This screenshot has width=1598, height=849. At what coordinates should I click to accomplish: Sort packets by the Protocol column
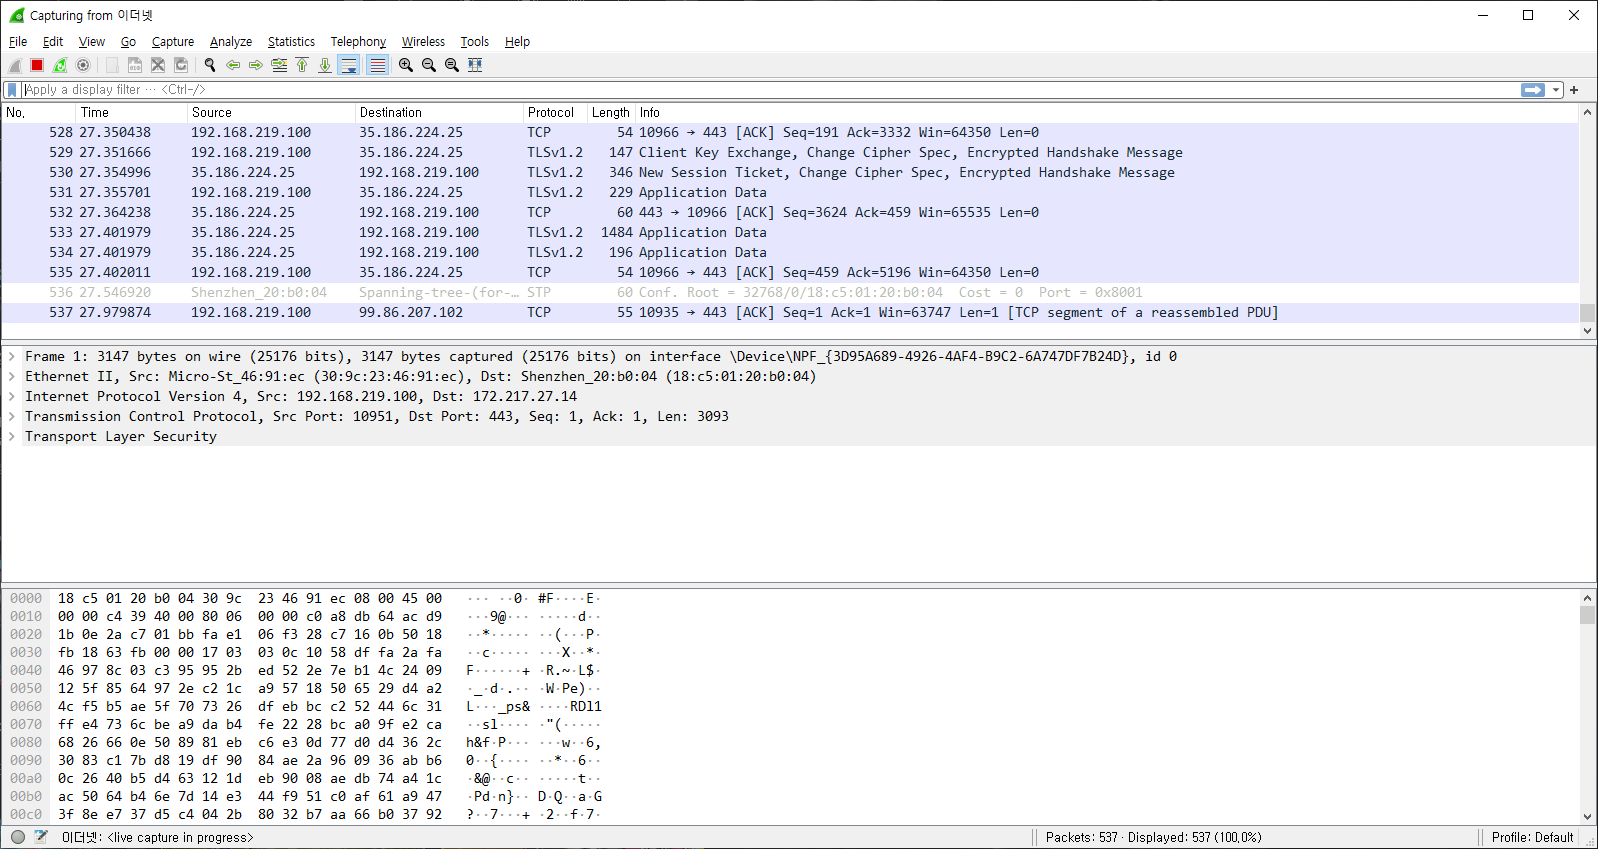tap(554, 113)
